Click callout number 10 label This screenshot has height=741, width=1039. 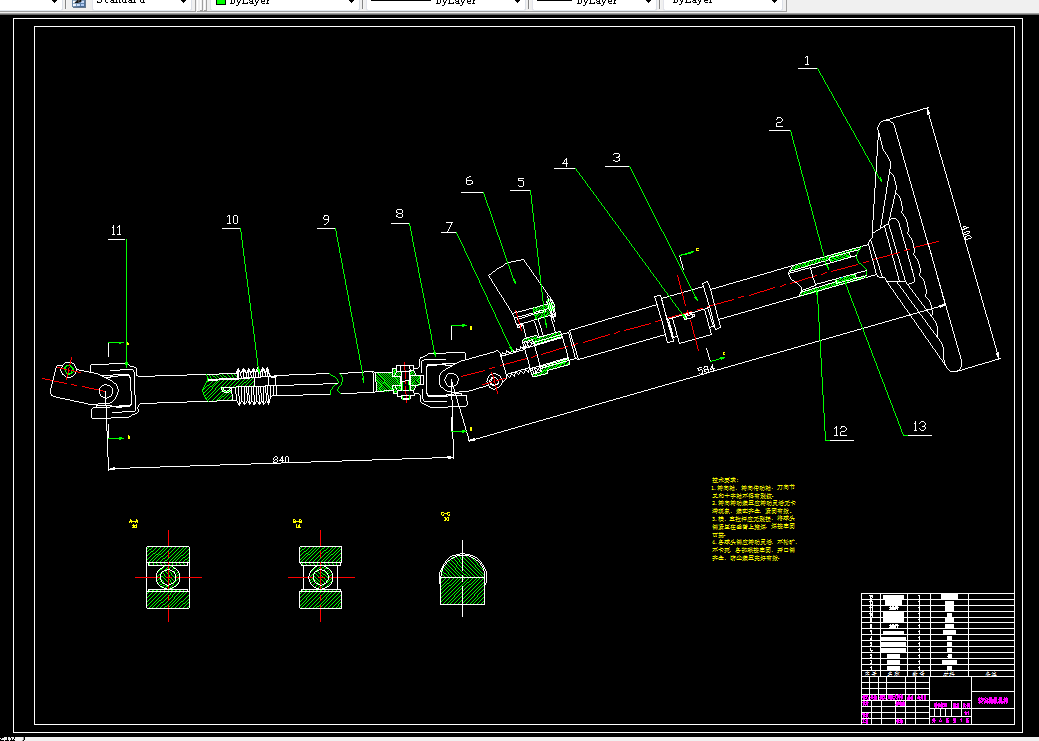(x=232, y=220)
